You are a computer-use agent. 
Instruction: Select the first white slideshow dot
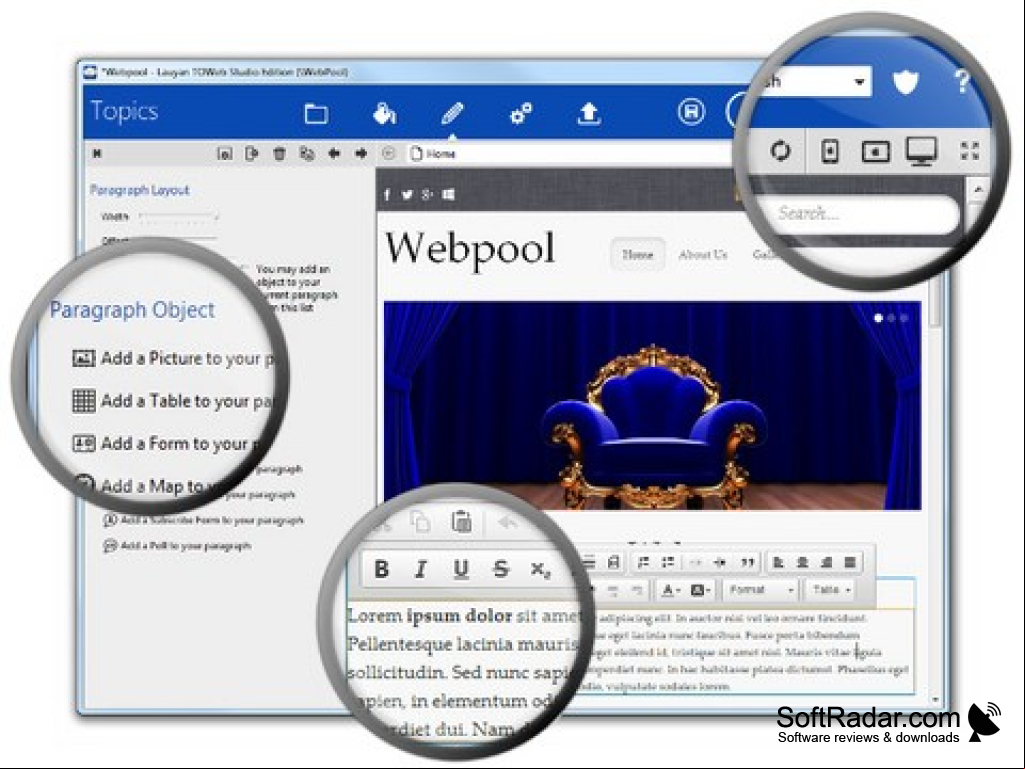pos(879,318)
